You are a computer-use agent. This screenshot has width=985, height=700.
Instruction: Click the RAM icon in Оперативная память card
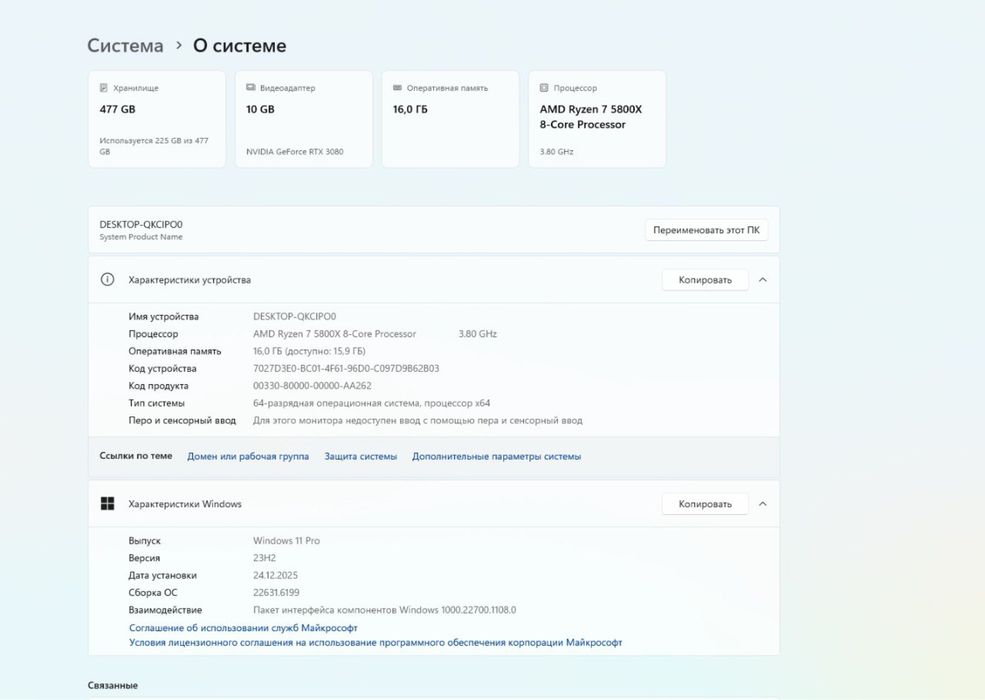(x=397, y=88)
